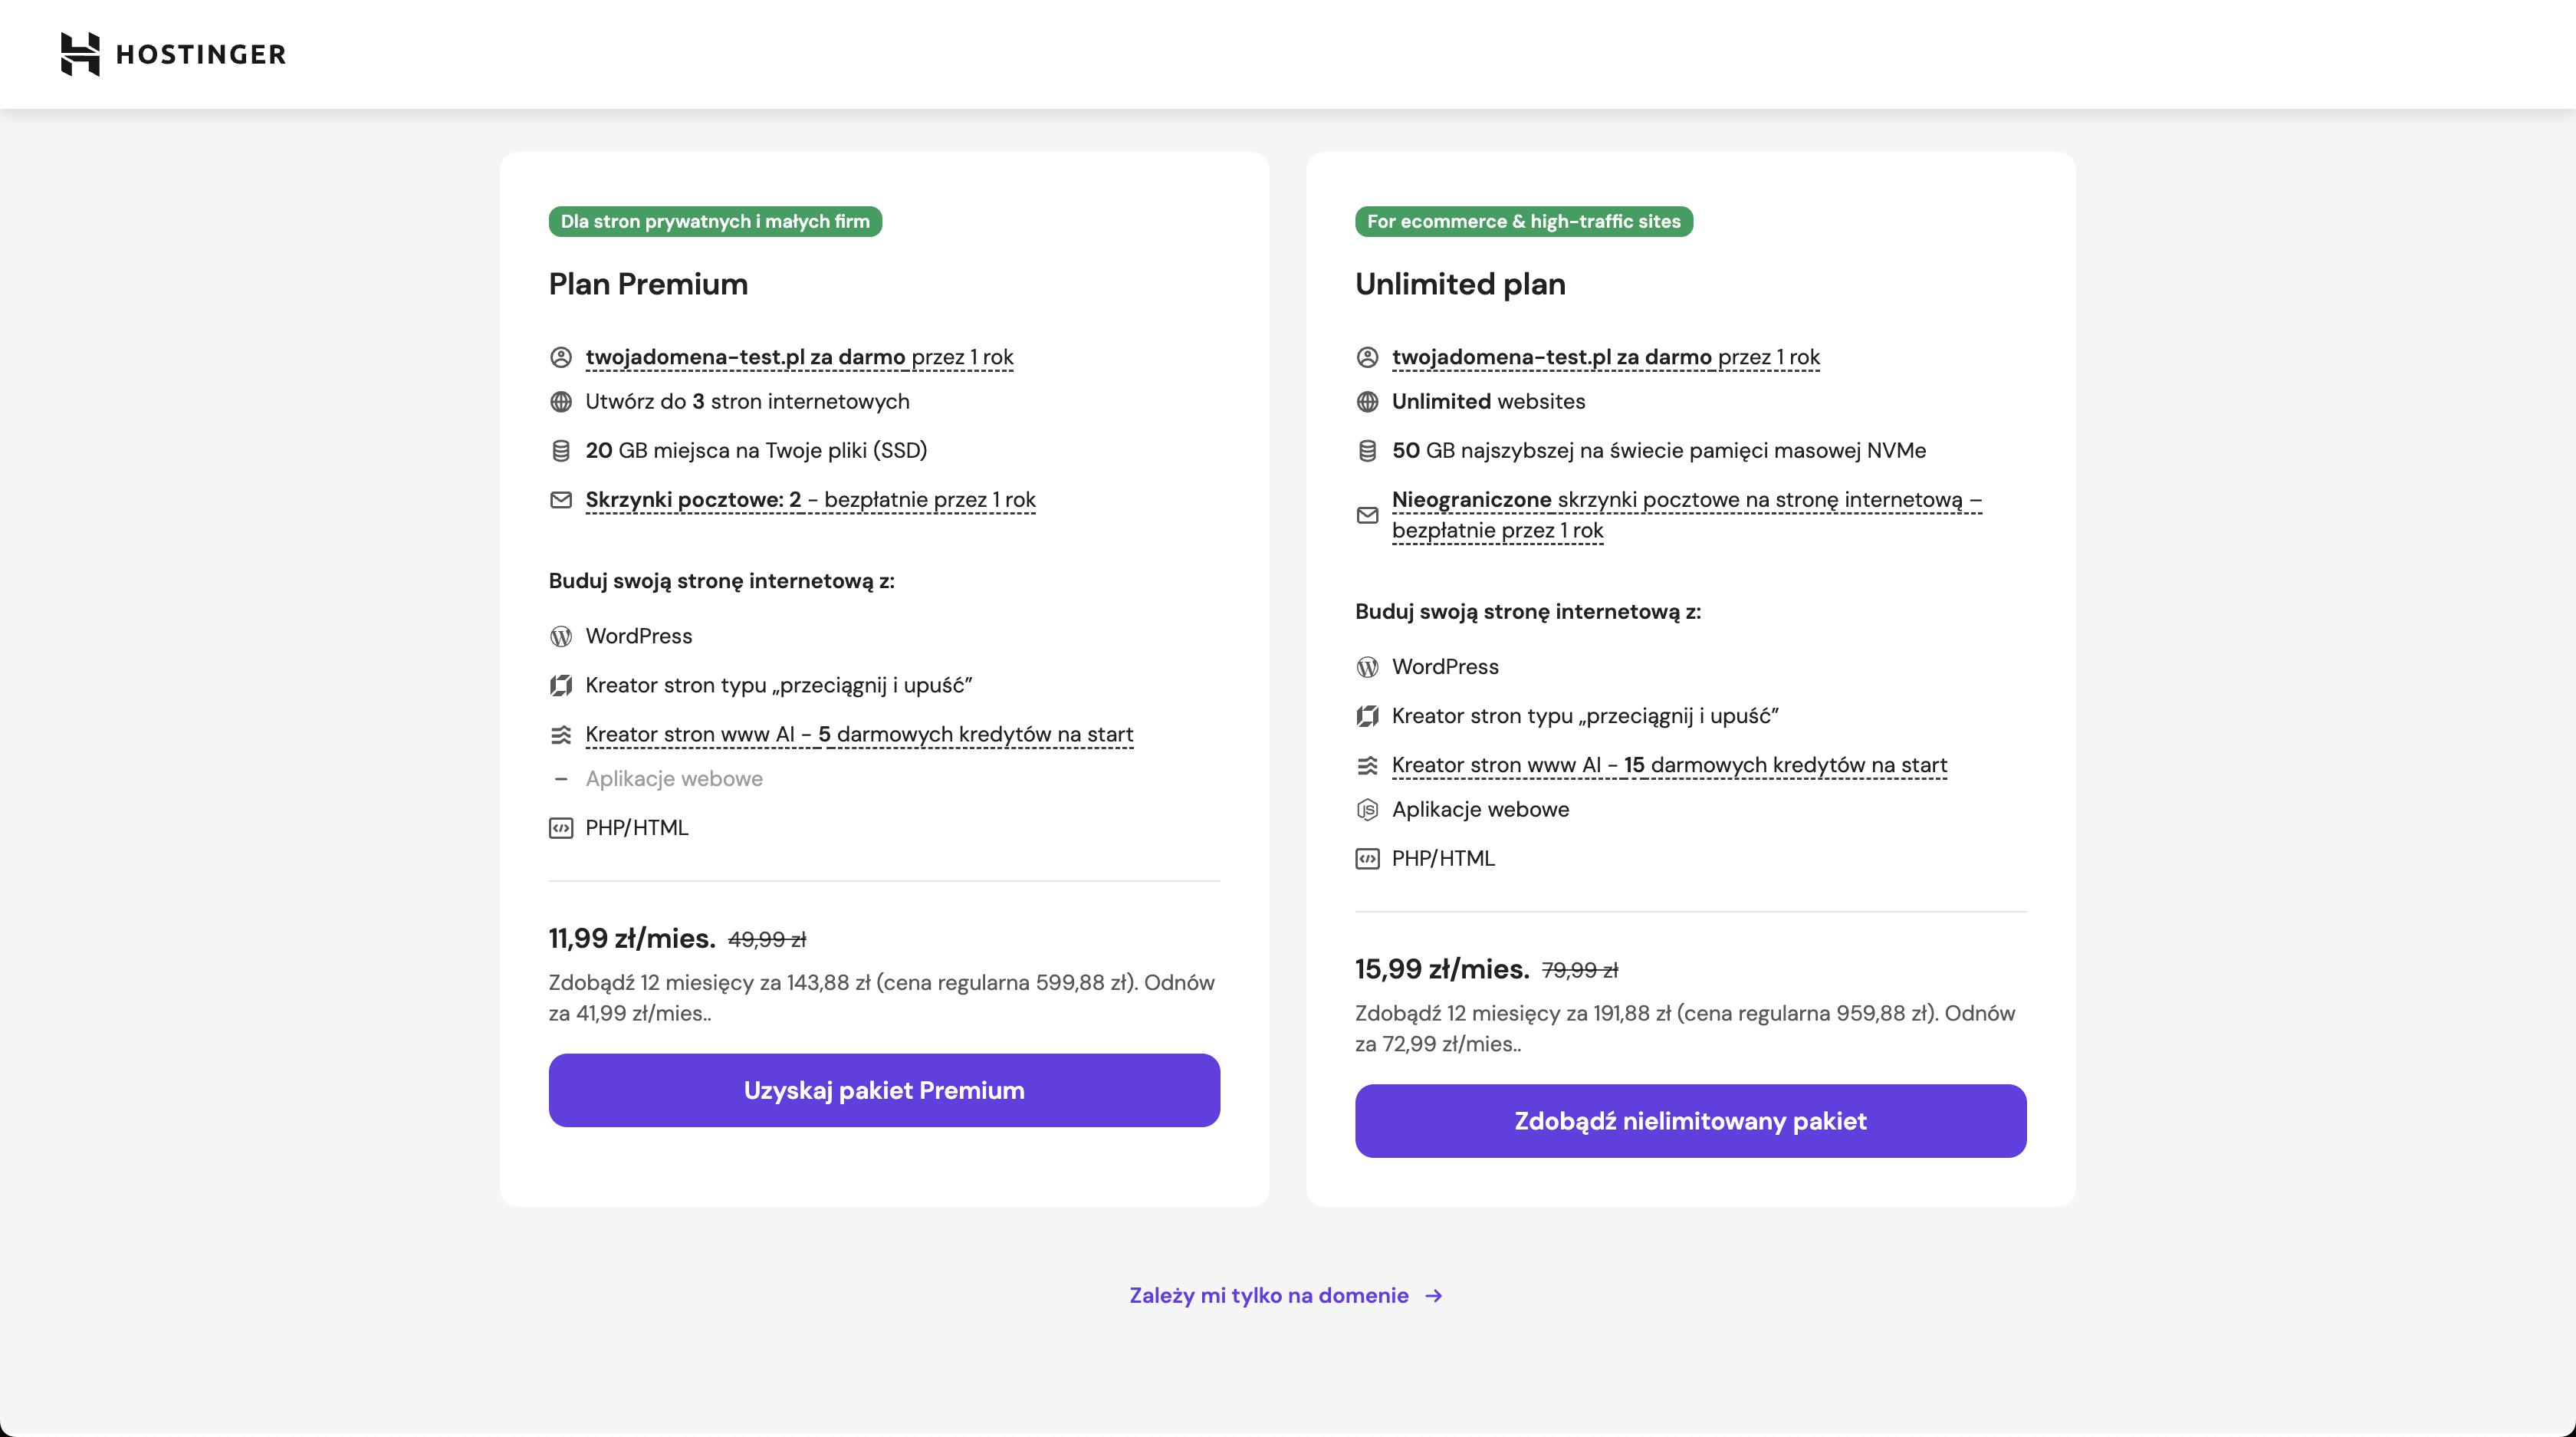Image resolution: width=2576 pixels, height=1437 pixels.
Task: Click the database icon next to 20 GB storage
Action: click(x=561, y=451)
